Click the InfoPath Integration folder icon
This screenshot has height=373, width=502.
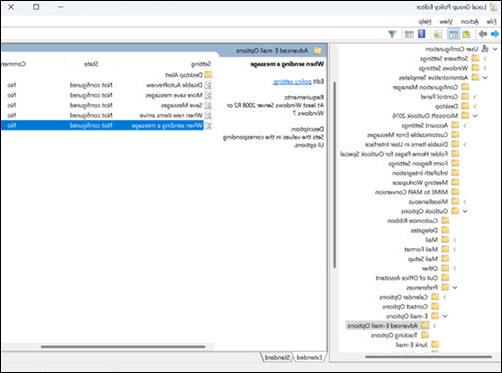point(455,173)
